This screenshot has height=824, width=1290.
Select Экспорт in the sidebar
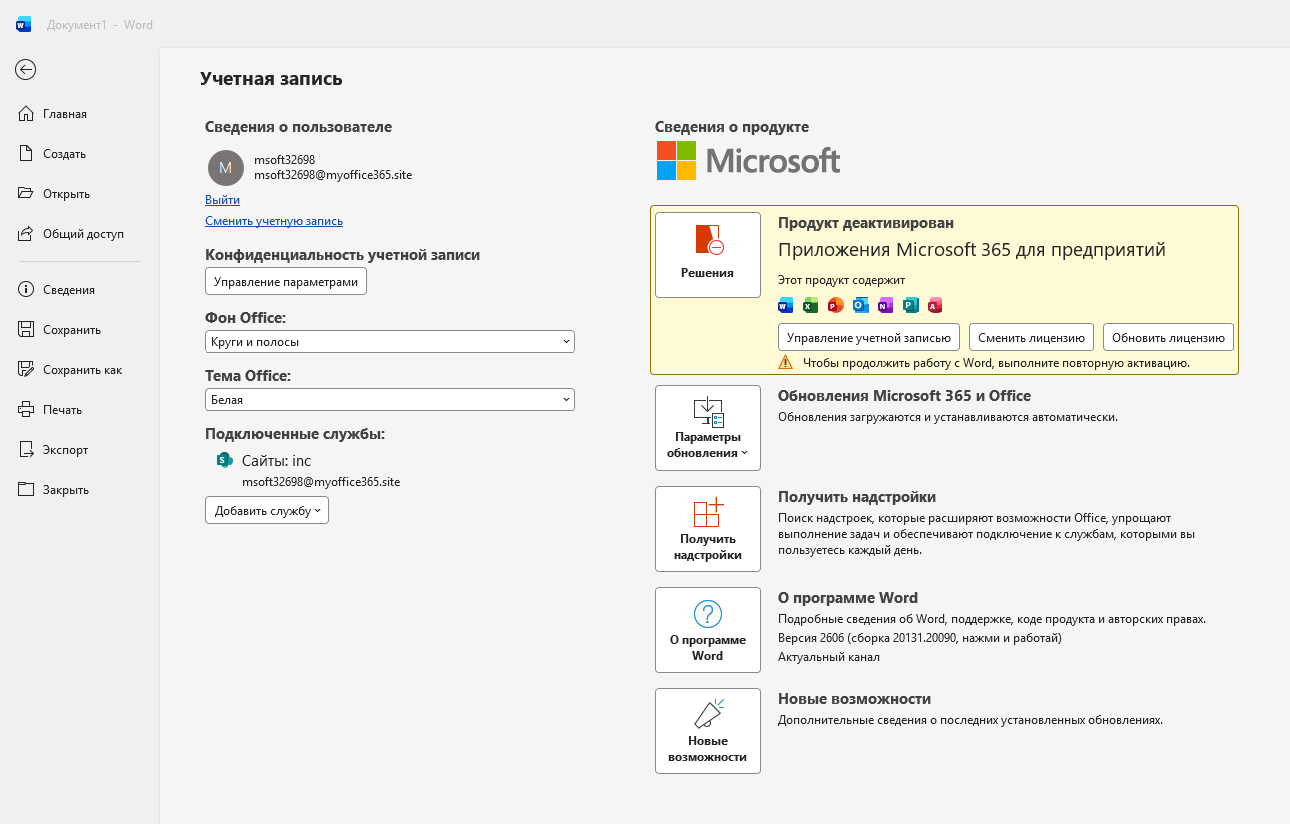click(65, 450)
